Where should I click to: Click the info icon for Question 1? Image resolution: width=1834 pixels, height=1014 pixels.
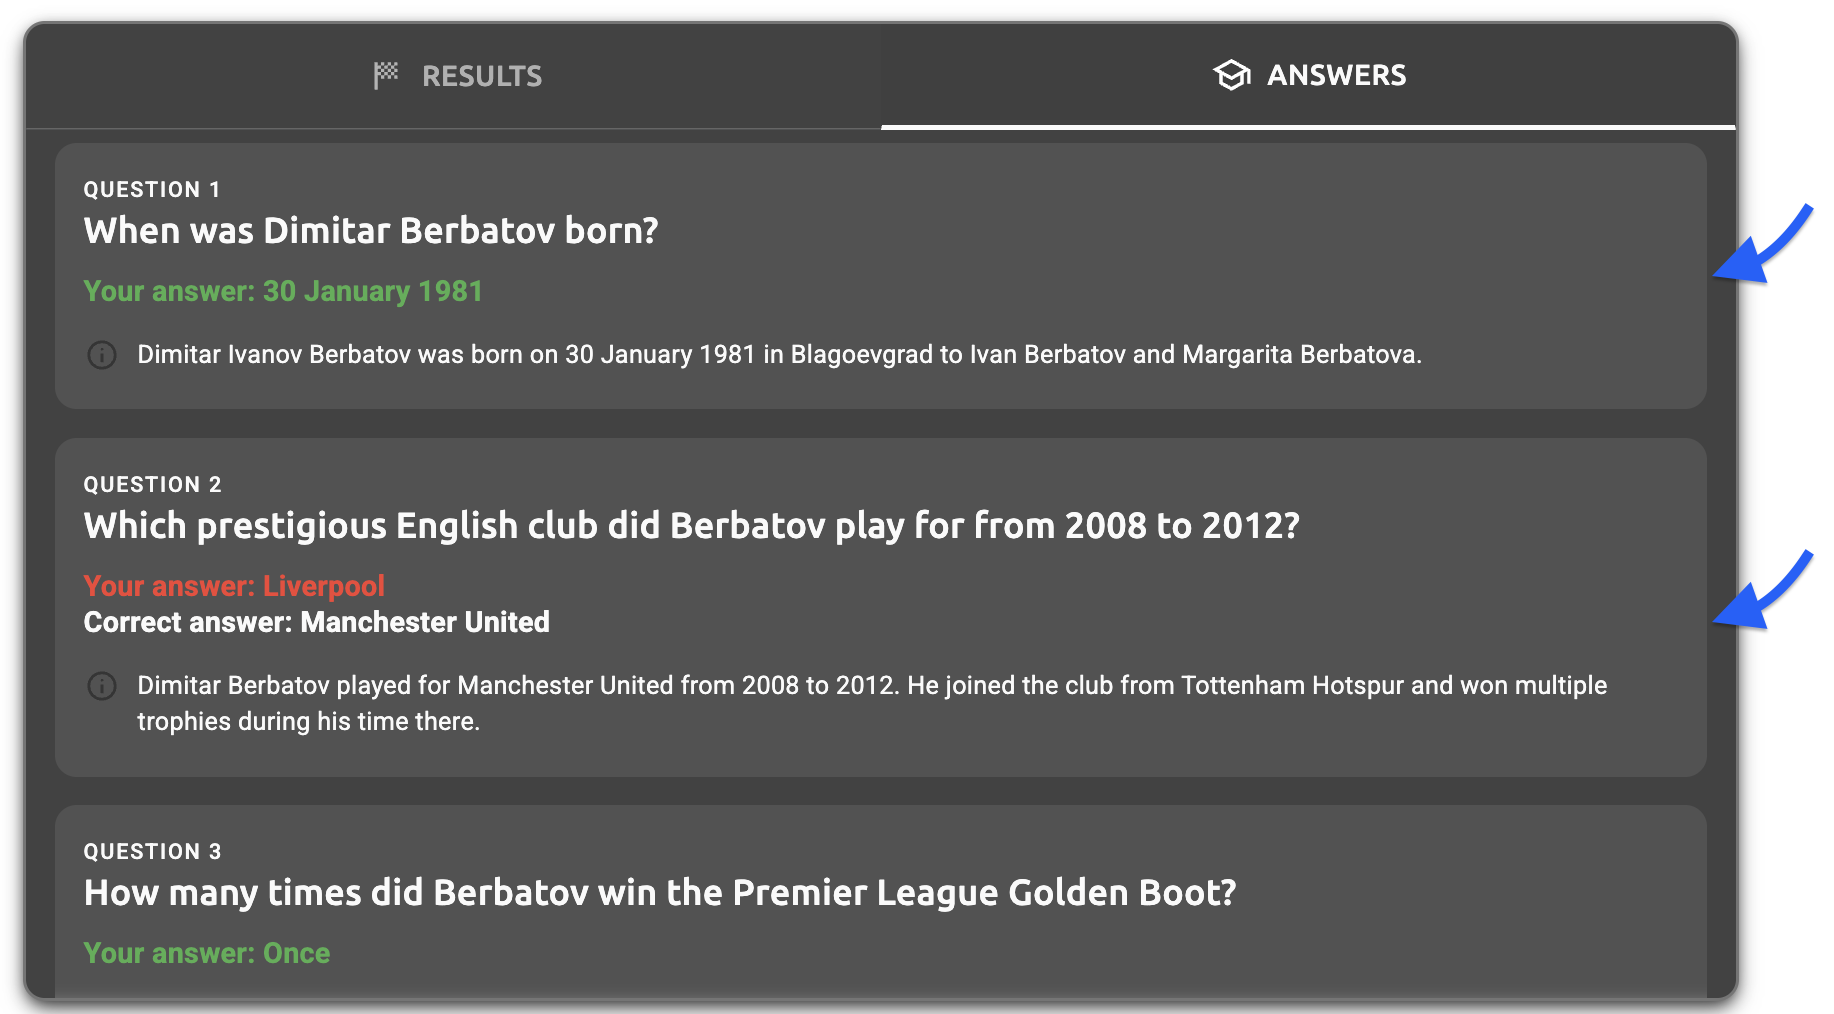click(102, 355)
